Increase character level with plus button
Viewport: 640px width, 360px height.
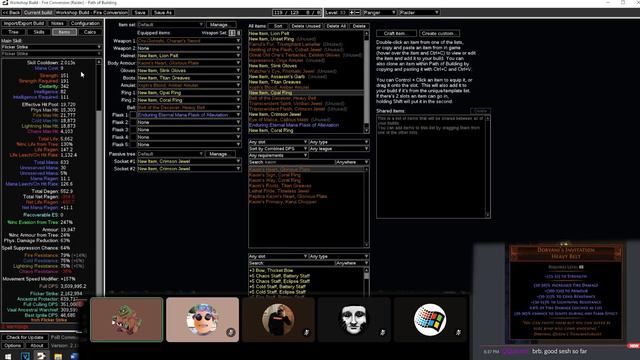pyautogui.click(x=351, y=13)
